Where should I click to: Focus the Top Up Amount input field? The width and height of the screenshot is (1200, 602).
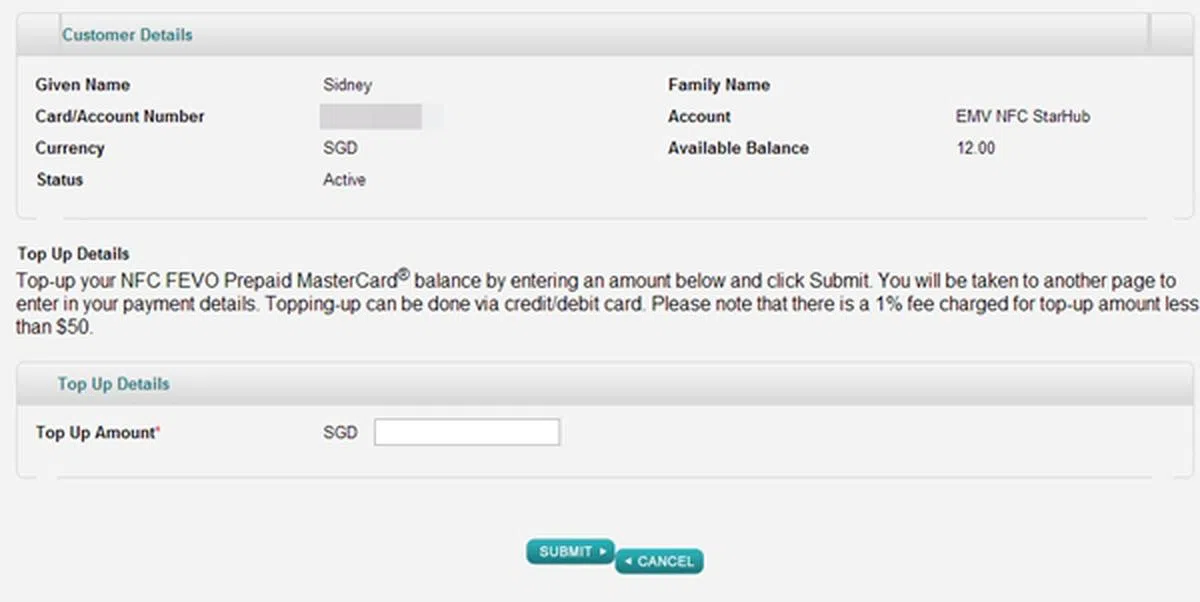tap(466, 433)
